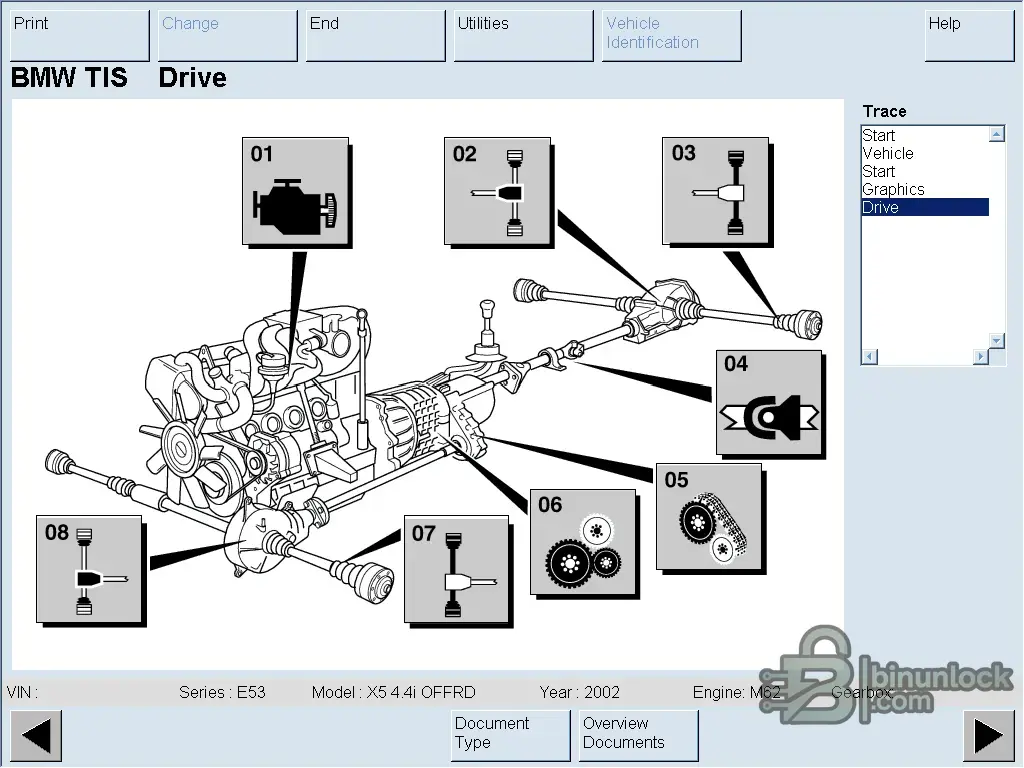The height and width of the screenshot is (768, 1024).
Task: Select first 'Start' entry in Trace list
Action: [x=925, y=135]
